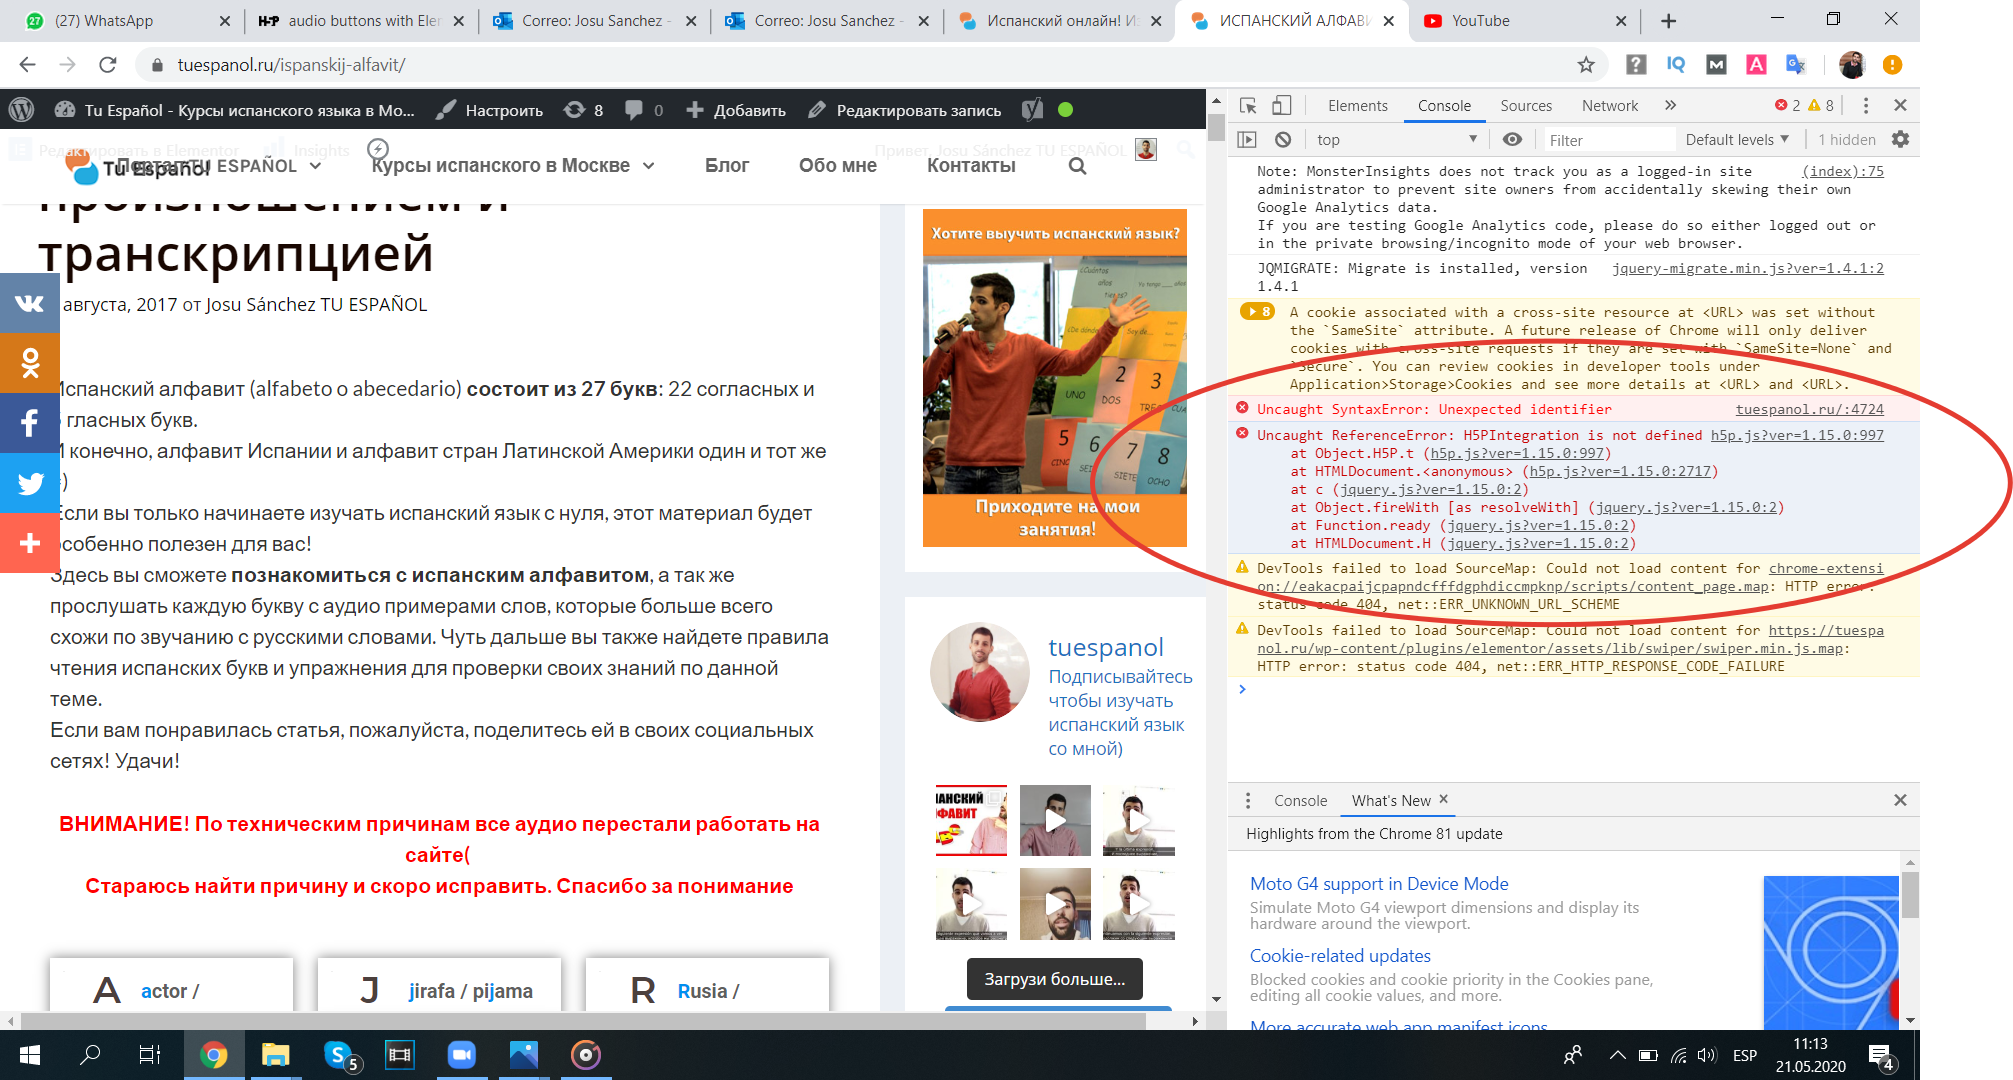
Task: Show more DevTools tabs chevron
Action: coord(1670,106)
